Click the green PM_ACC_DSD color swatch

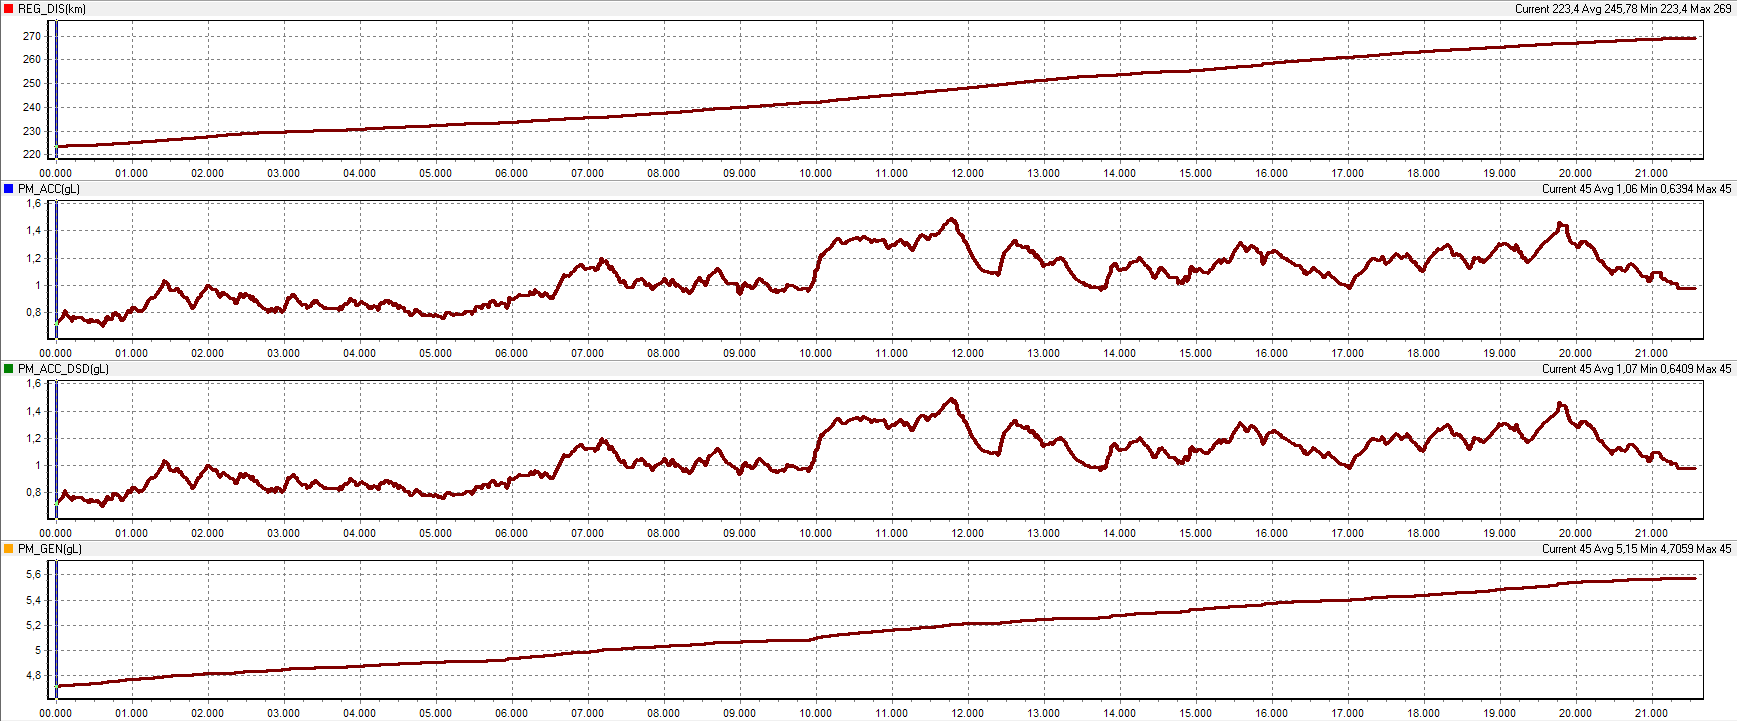(9, 369)
